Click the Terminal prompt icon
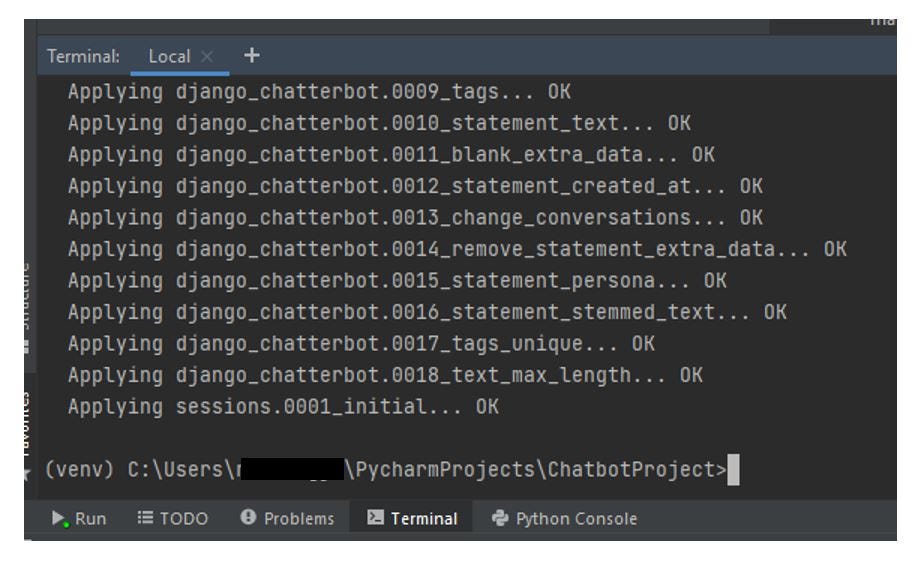This screenshot has height=572, width=921. pyautogui.click(x=376, y=518)
